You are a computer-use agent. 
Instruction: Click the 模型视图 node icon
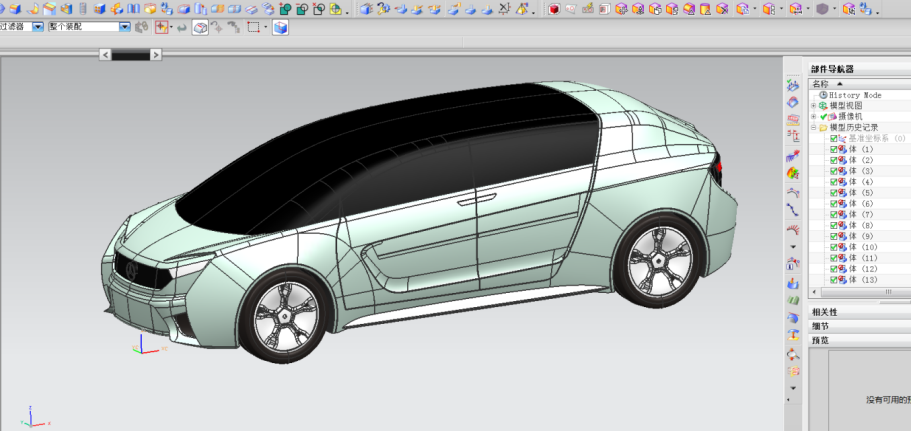pos(823,106)
